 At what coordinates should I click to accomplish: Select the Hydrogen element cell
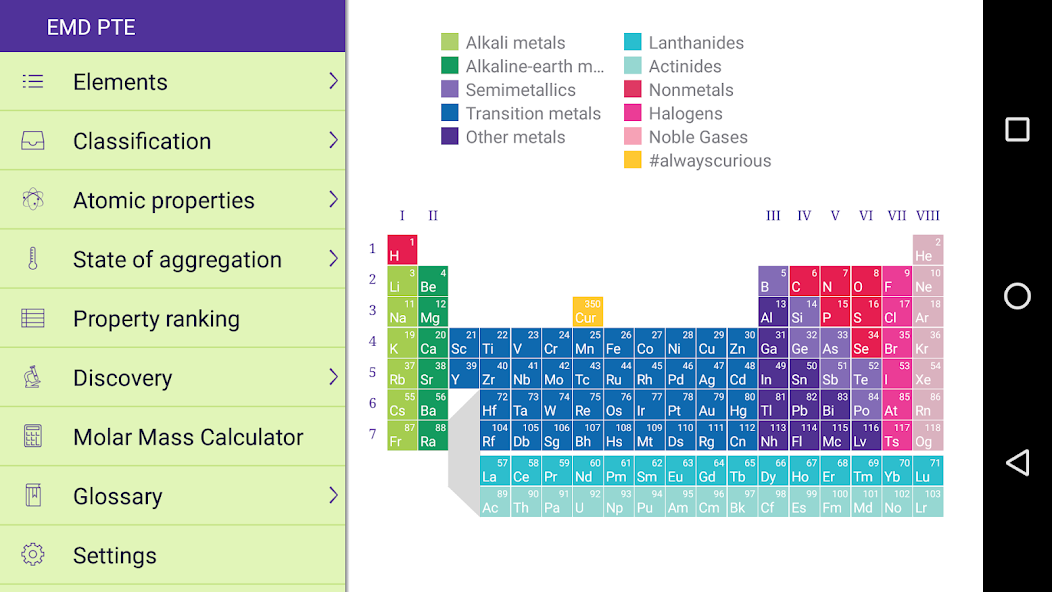click(402, 250)
